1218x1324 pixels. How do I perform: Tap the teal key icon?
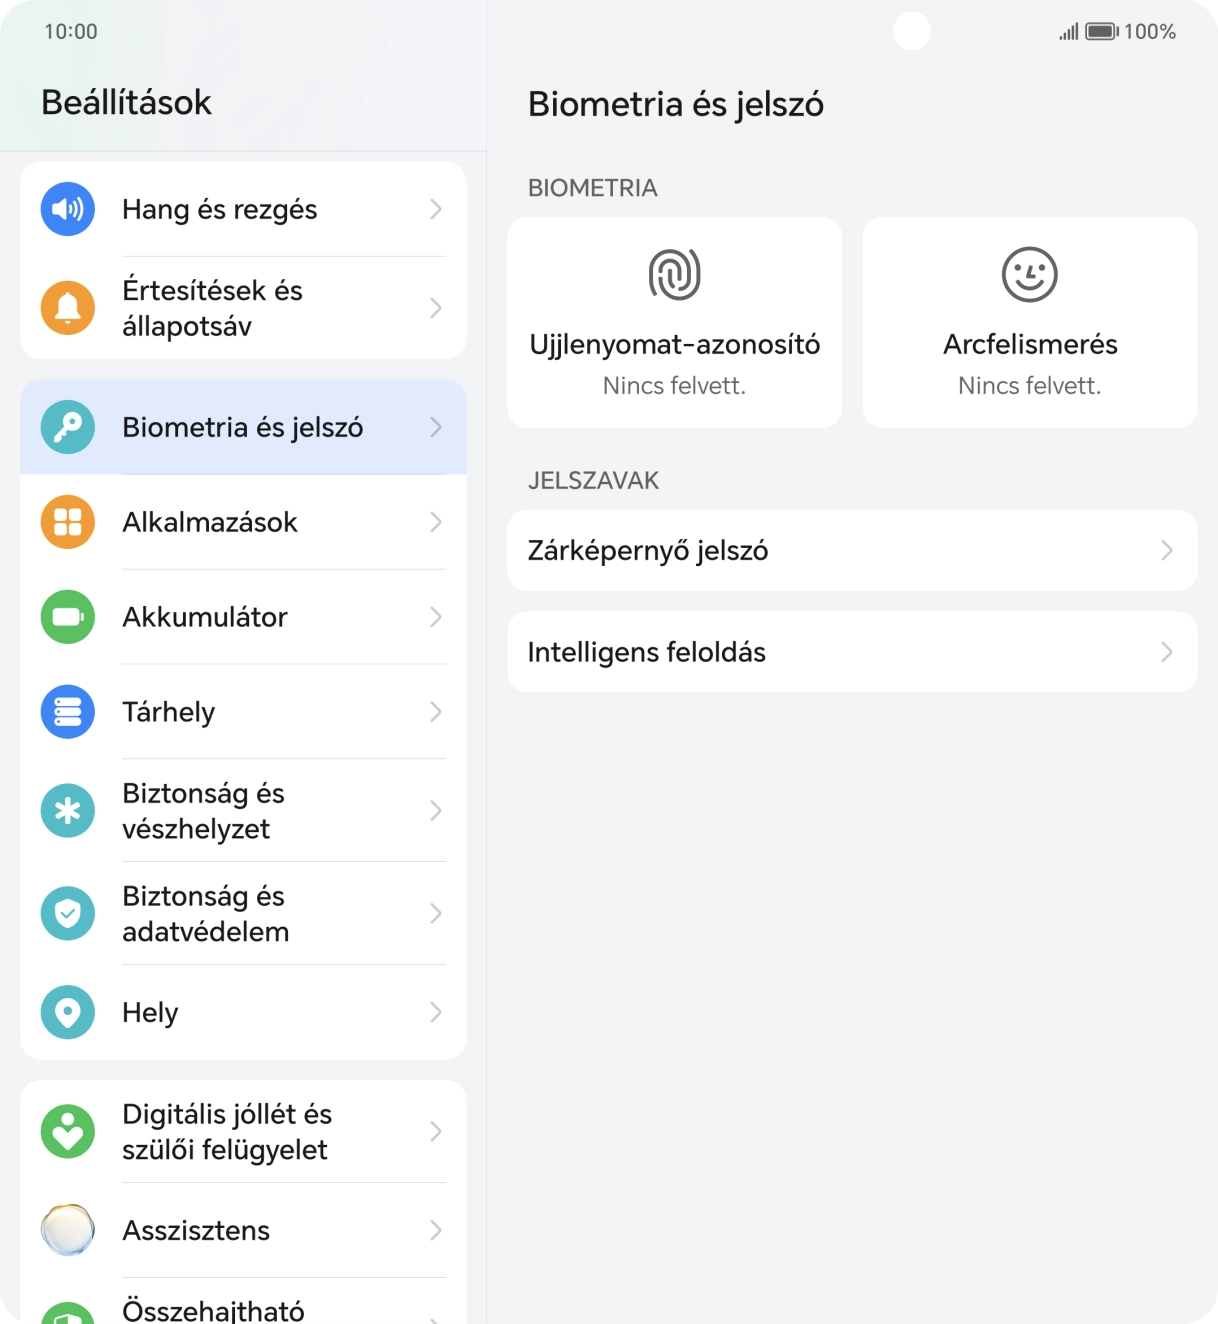[x=68, y=427]
